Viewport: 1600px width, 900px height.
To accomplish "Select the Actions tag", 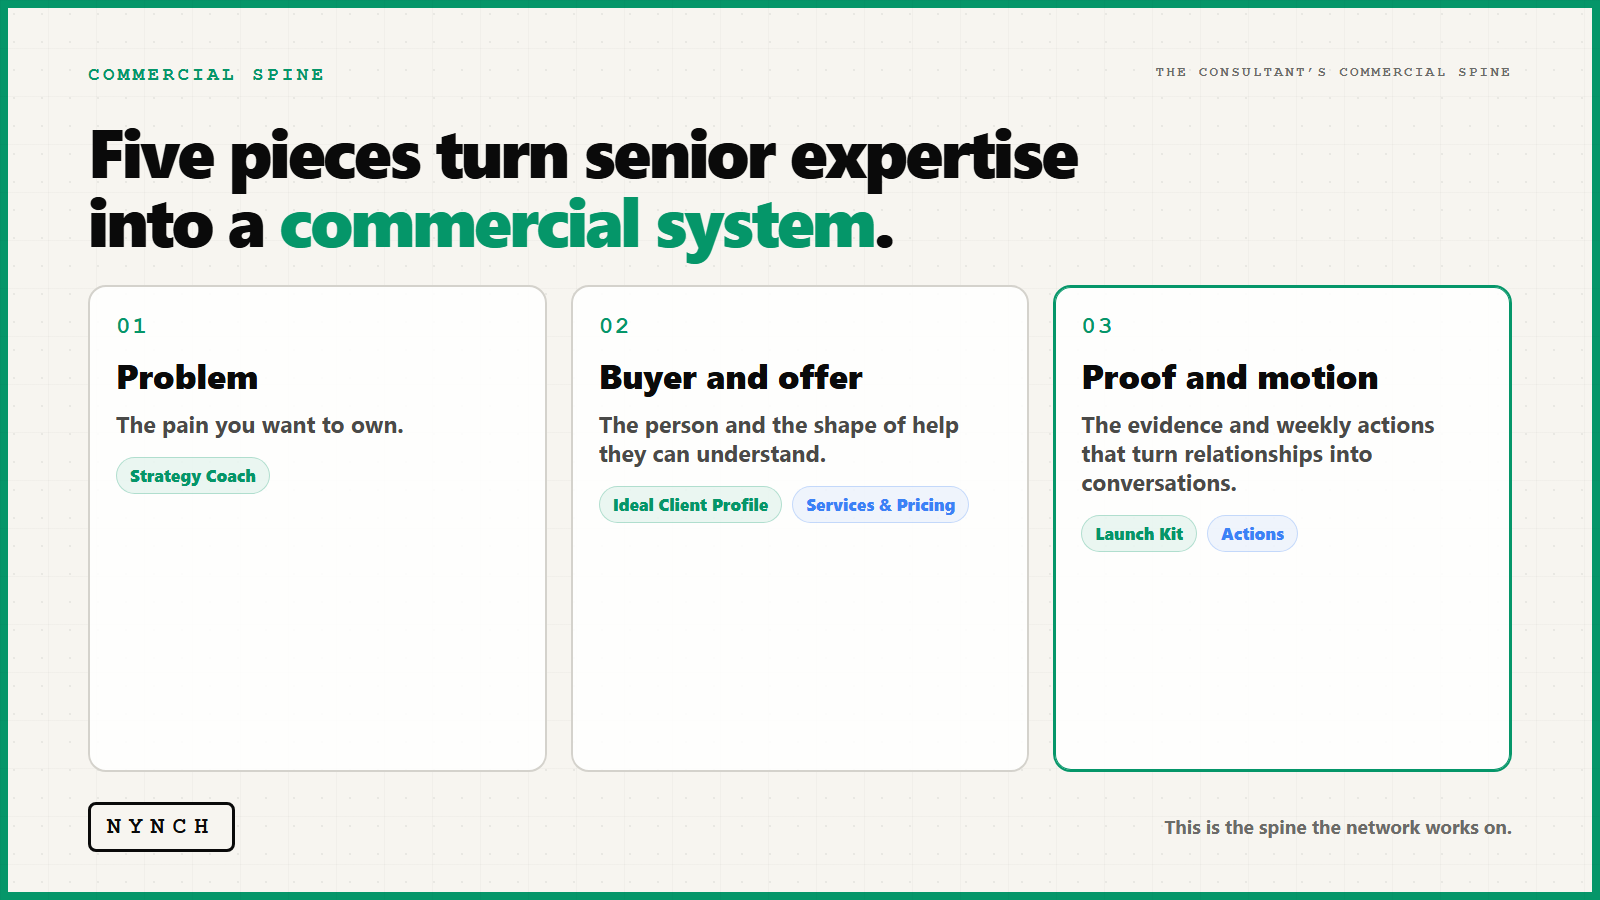I will (x=1252, y=534).
